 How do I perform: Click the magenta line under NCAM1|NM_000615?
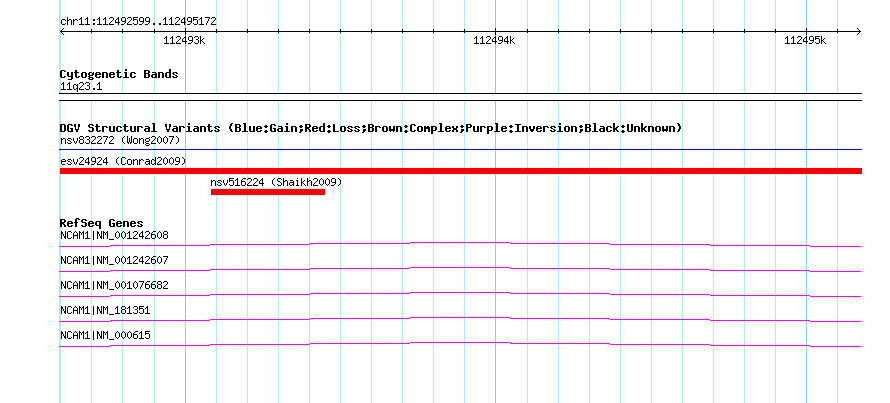coord(460,344)
